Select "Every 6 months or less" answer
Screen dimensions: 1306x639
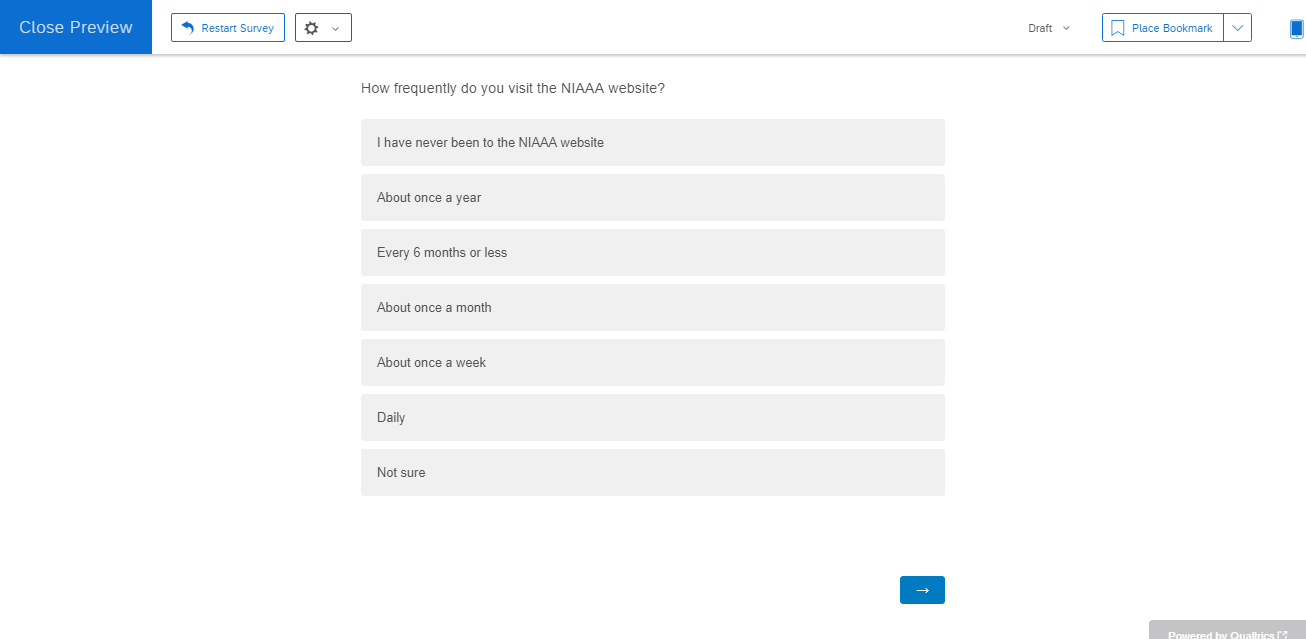point(652,252)
